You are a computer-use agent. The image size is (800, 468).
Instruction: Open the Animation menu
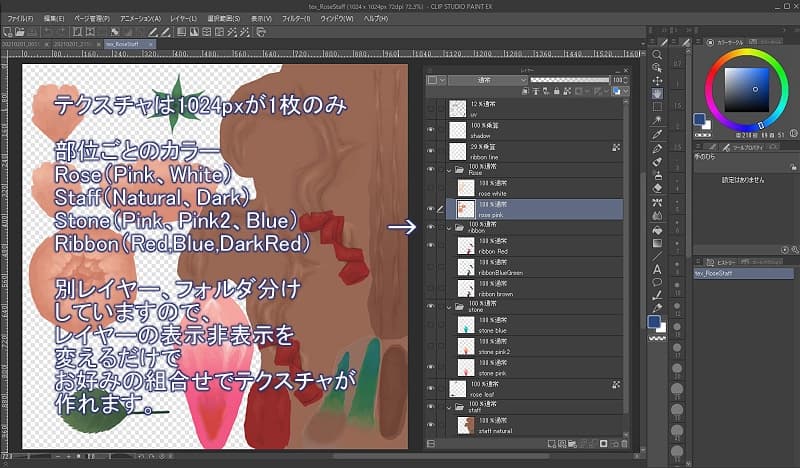click(x=140, y=18)
